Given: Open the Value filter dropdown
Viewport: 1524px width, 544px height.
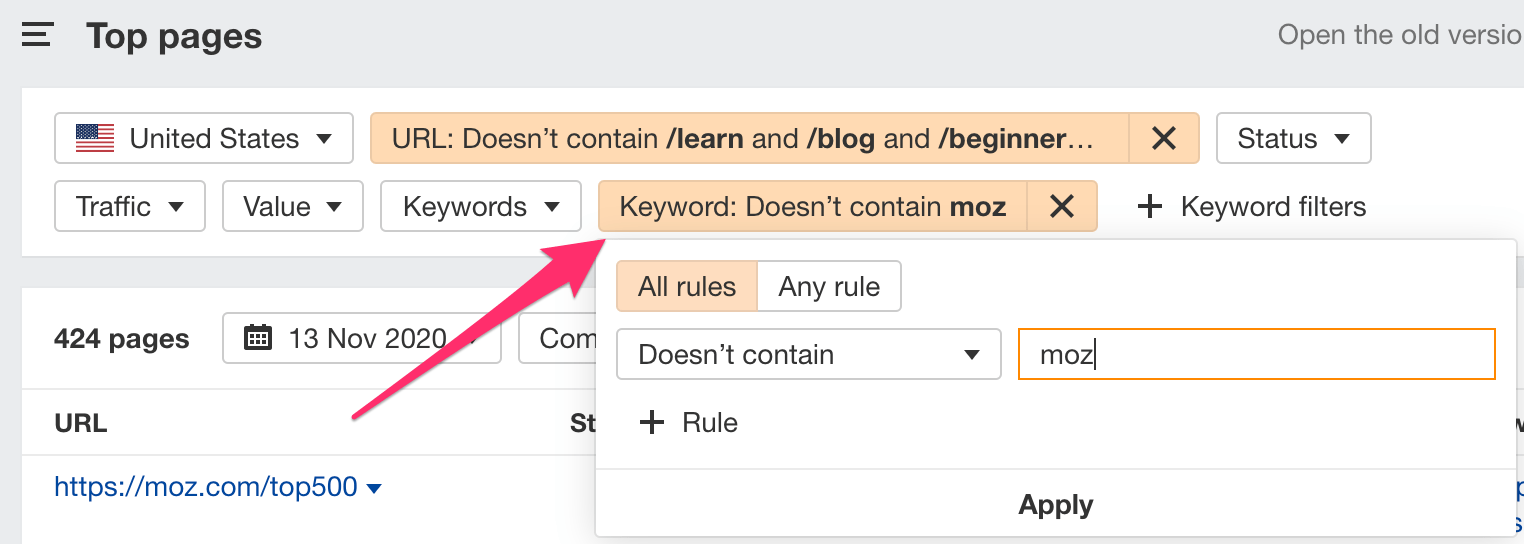Looking at the screenshot, I should tap(293, 206).
